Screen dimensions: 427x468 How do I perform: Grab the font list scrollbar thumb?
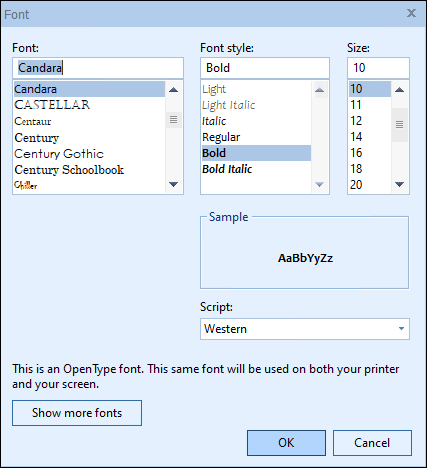[173, 120]
